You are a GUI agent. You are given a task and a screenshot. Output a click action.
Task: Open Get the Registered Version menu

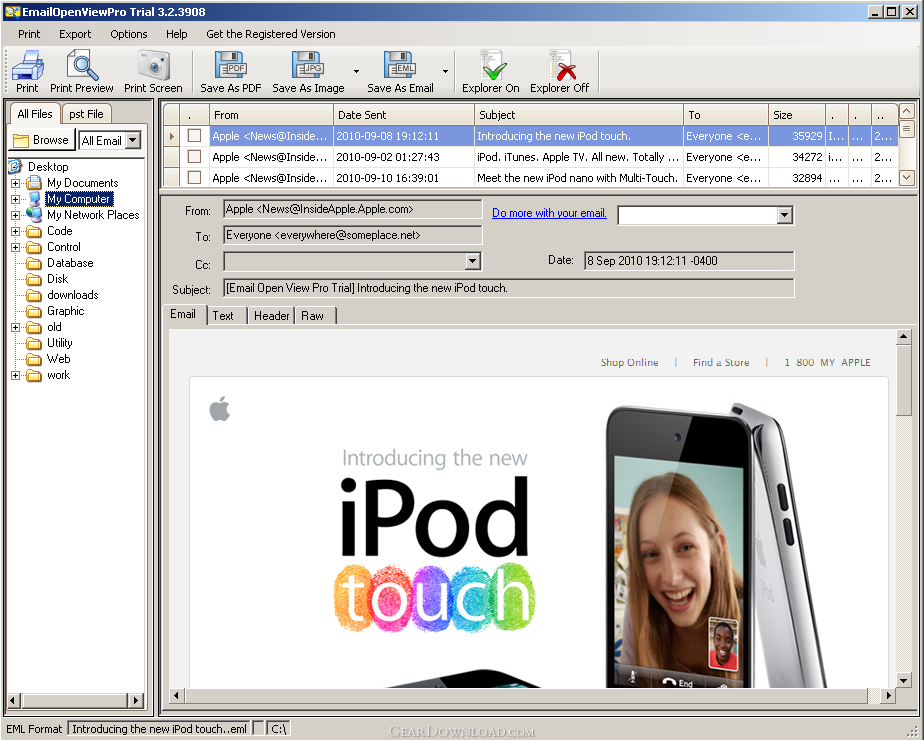coord(270,34)
